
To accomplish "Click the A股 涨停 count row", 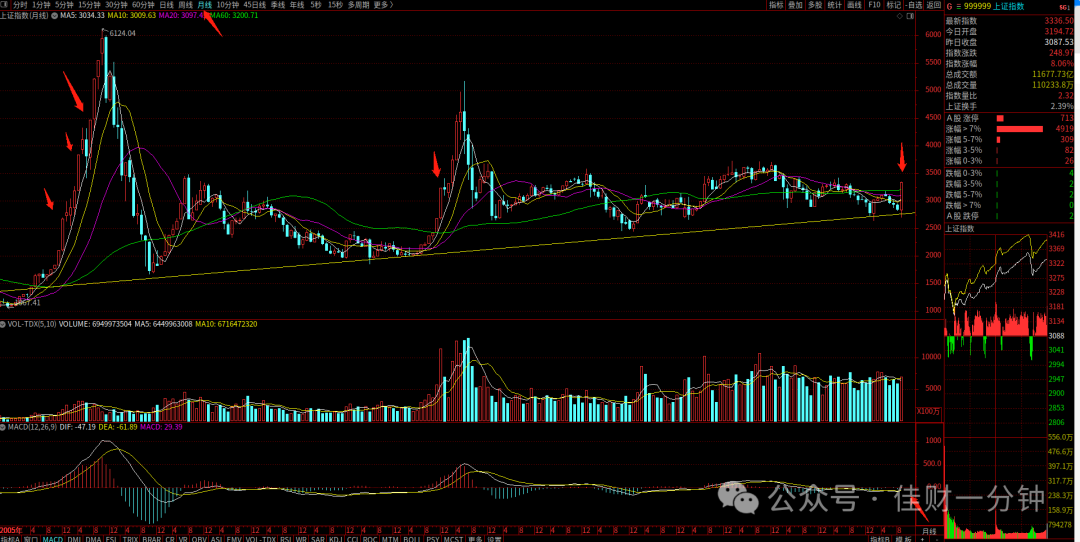I will coord(1009,118).
